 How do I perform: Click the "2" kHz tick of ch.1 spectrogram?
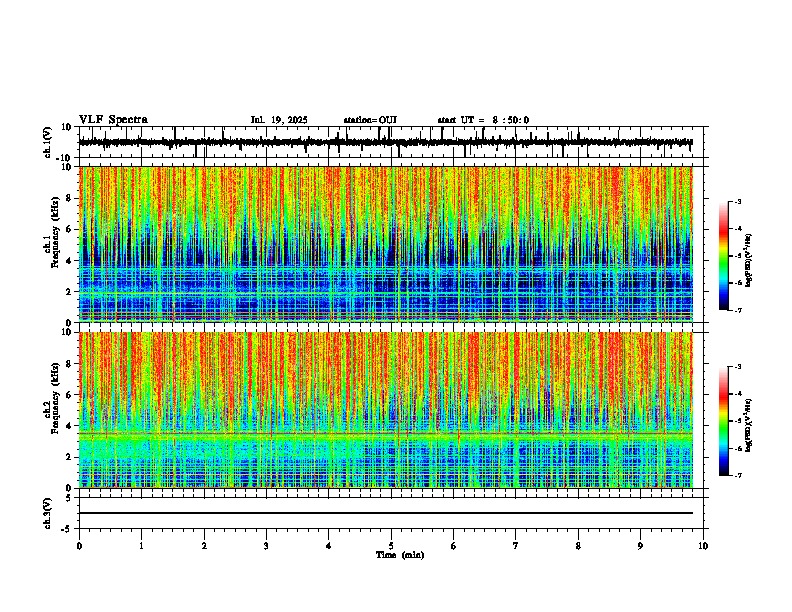70,291
